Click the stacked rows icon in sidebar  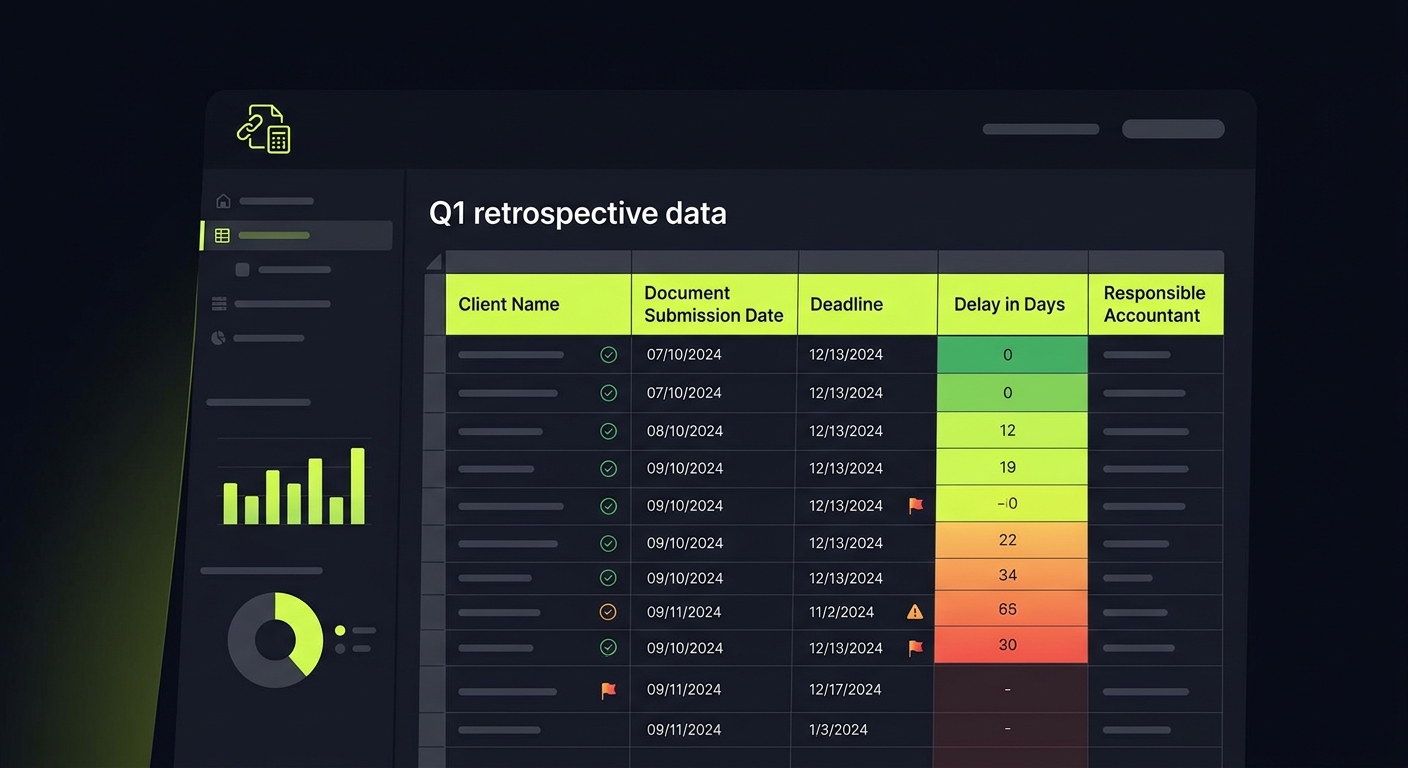pos(219,304)
